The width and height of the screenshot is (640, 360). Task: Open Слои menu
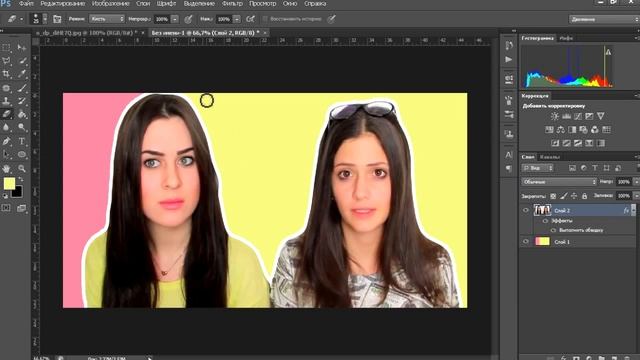(143, 4)
